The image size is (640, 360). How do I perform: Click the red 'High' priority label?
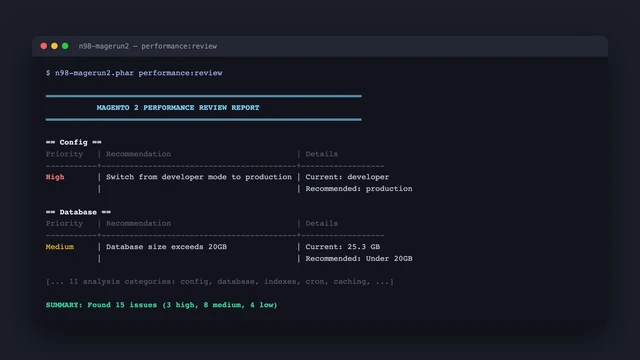pyautogui.click(x=55, y=177)
